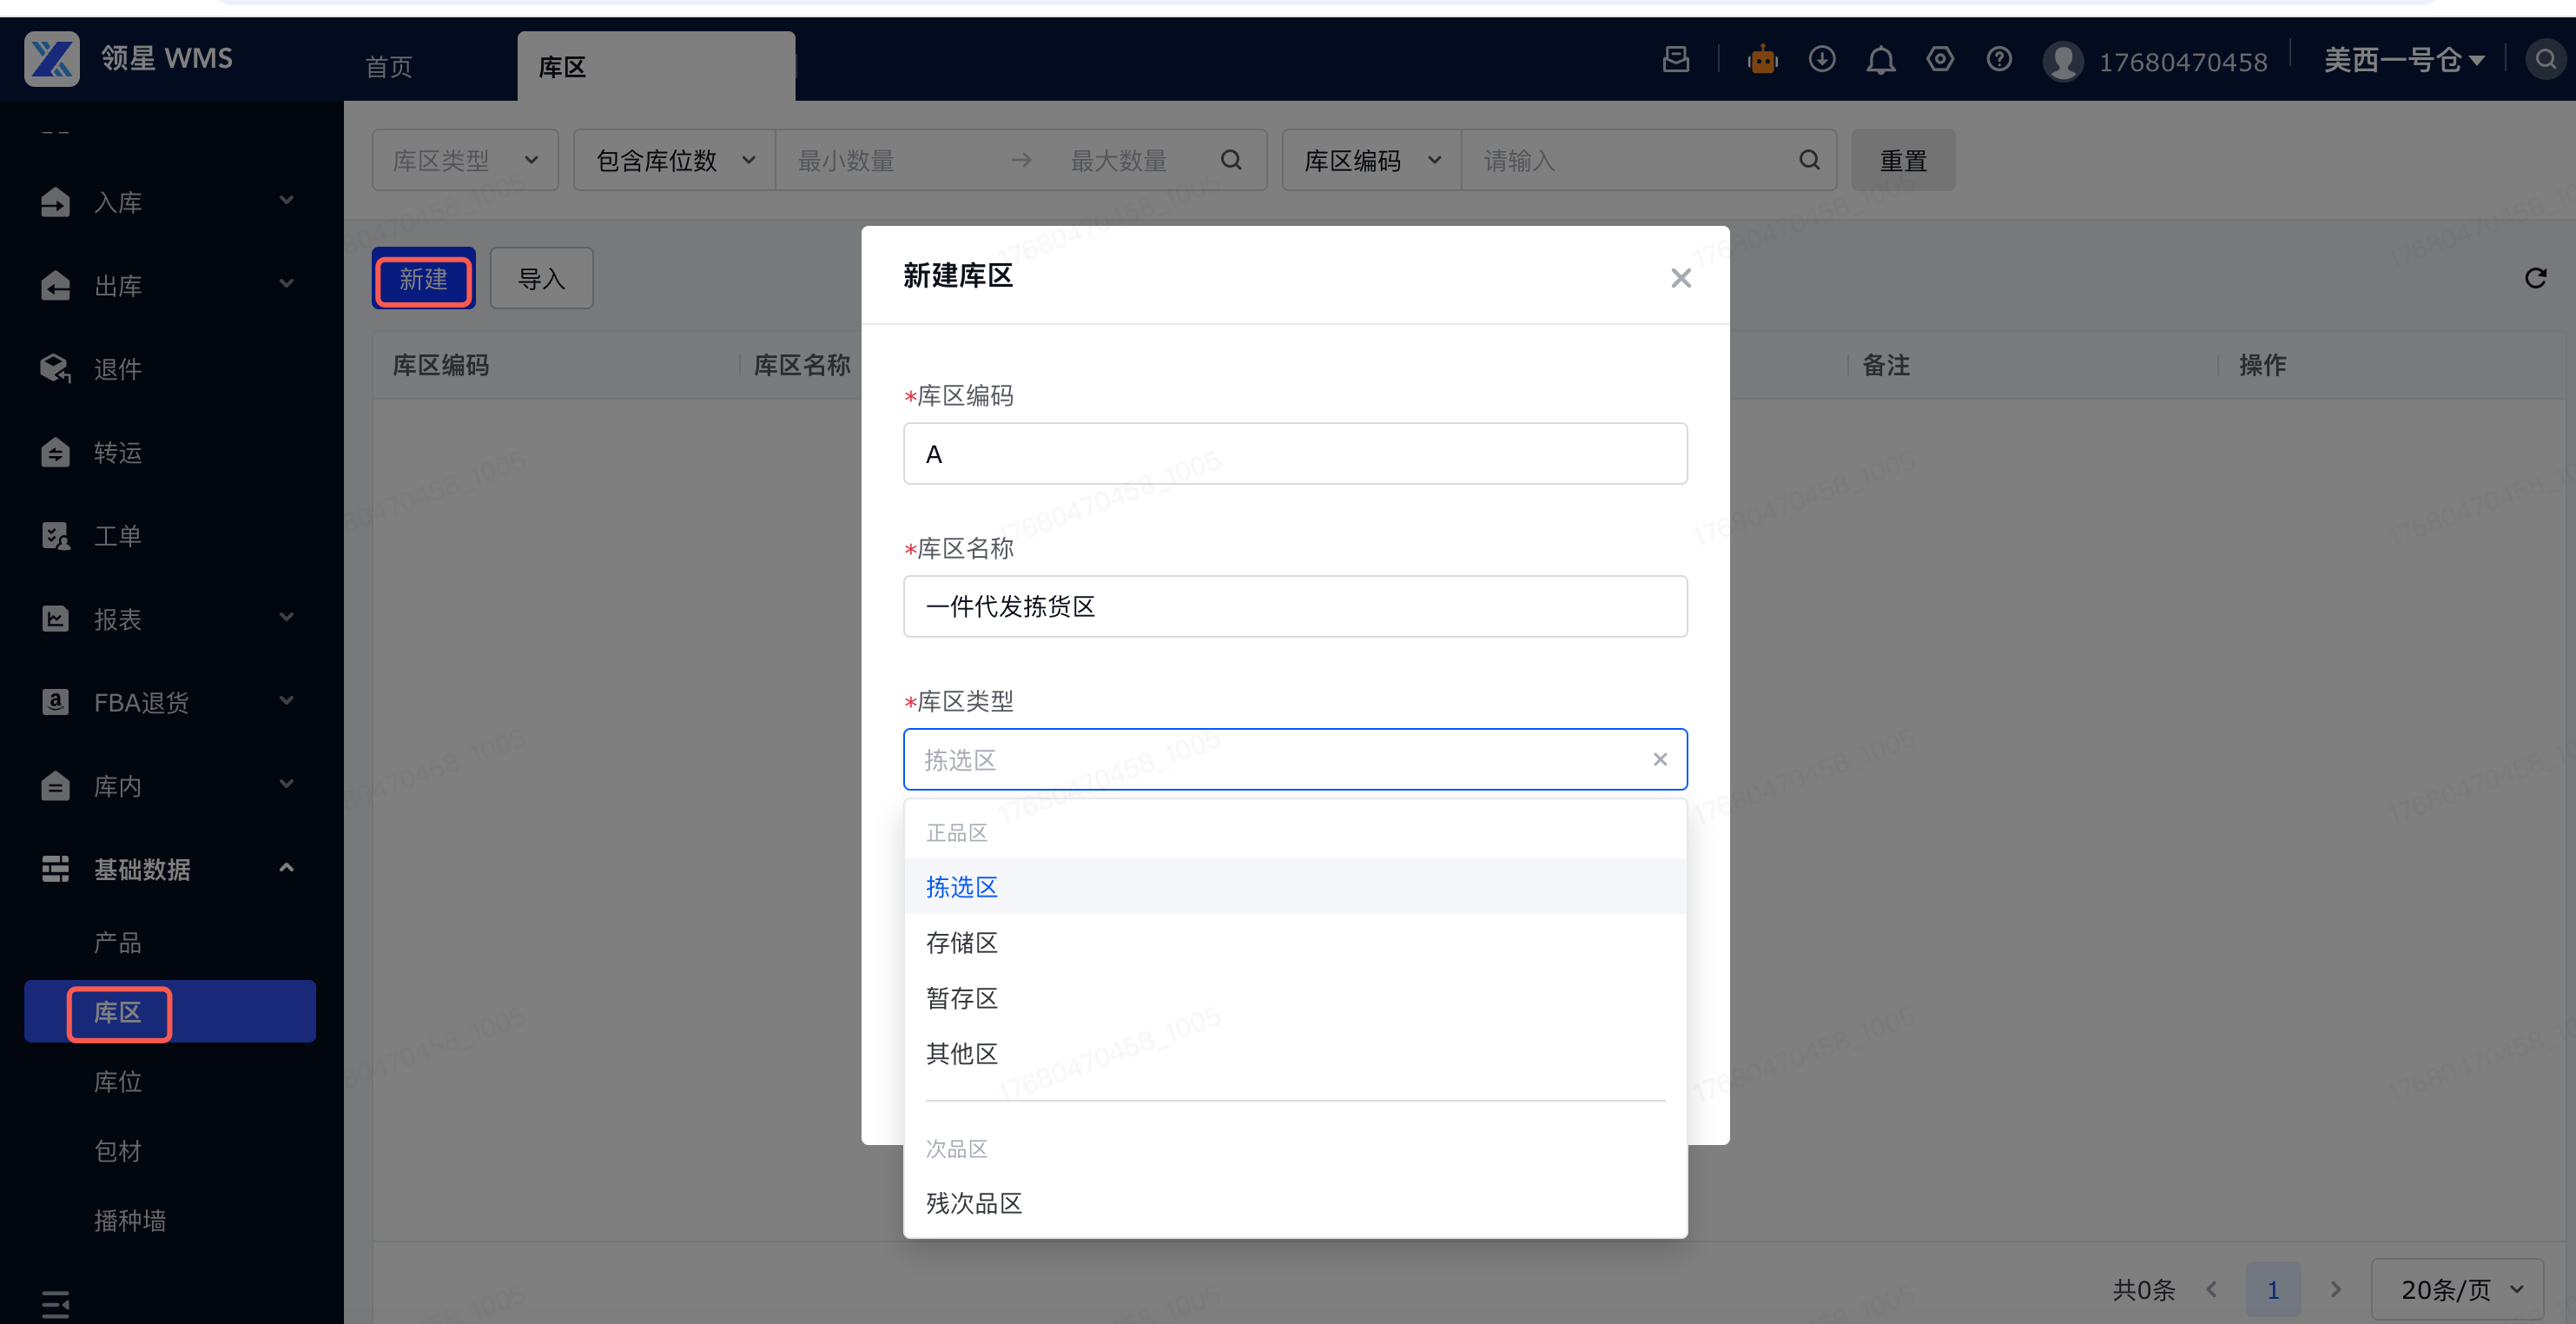Screen dimensions: 2576x1324
Task: Open the download center icon
Action: [x=1822, y=60]
